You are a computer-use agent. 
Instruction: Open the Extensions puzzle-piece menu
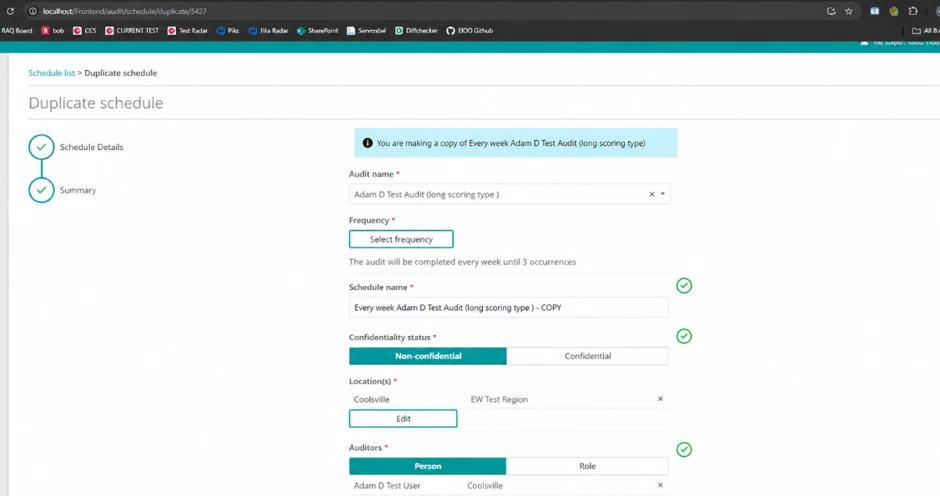tap(913, 11)
